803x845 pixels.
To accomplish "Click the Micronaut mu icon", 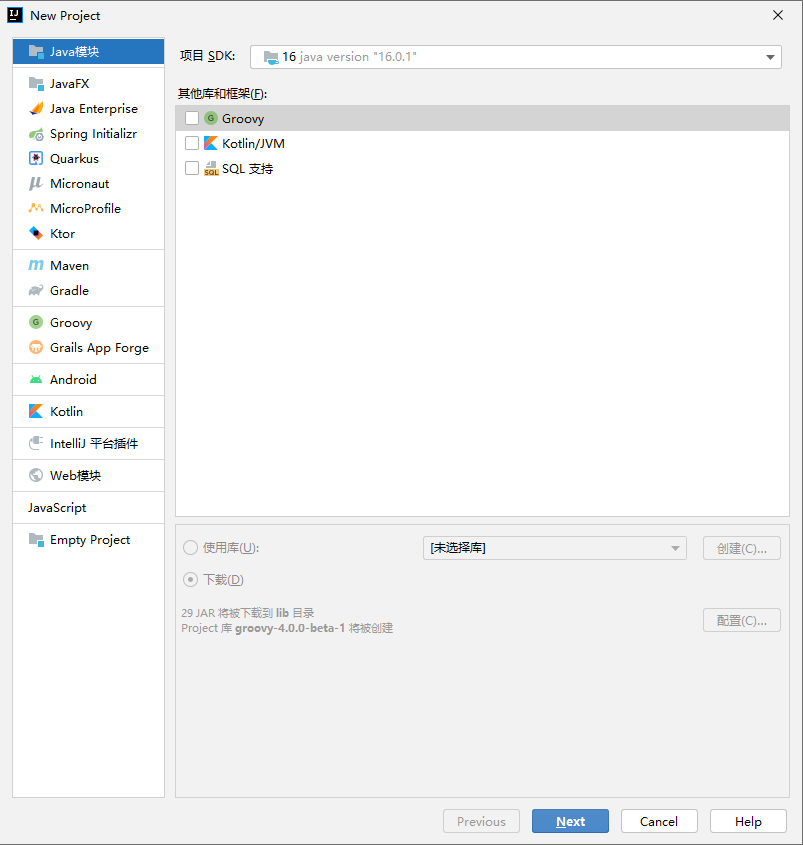I will (x=36, y=183).
